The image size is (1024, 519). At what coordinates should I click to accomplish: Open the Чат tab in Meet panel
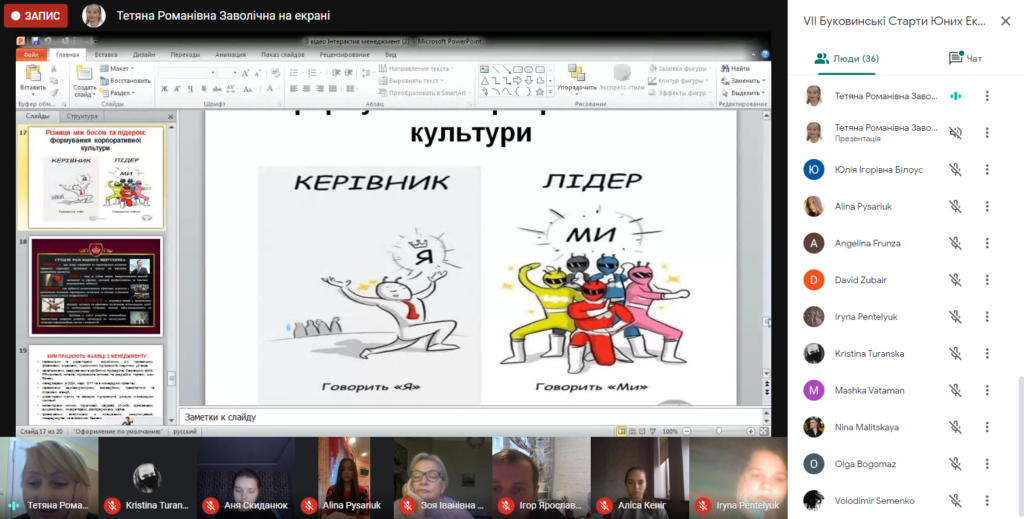tap(965, 59)
